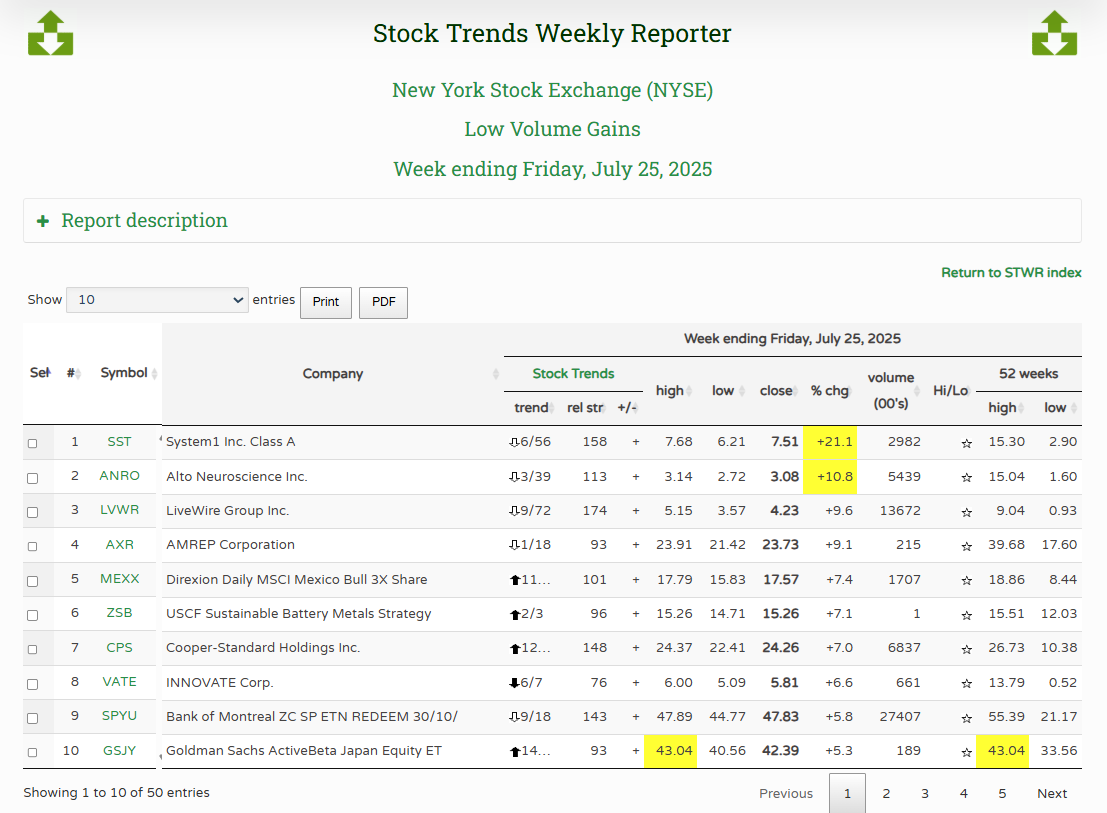
Task: Open the Show entries dropdown
Action: [157, 300]
